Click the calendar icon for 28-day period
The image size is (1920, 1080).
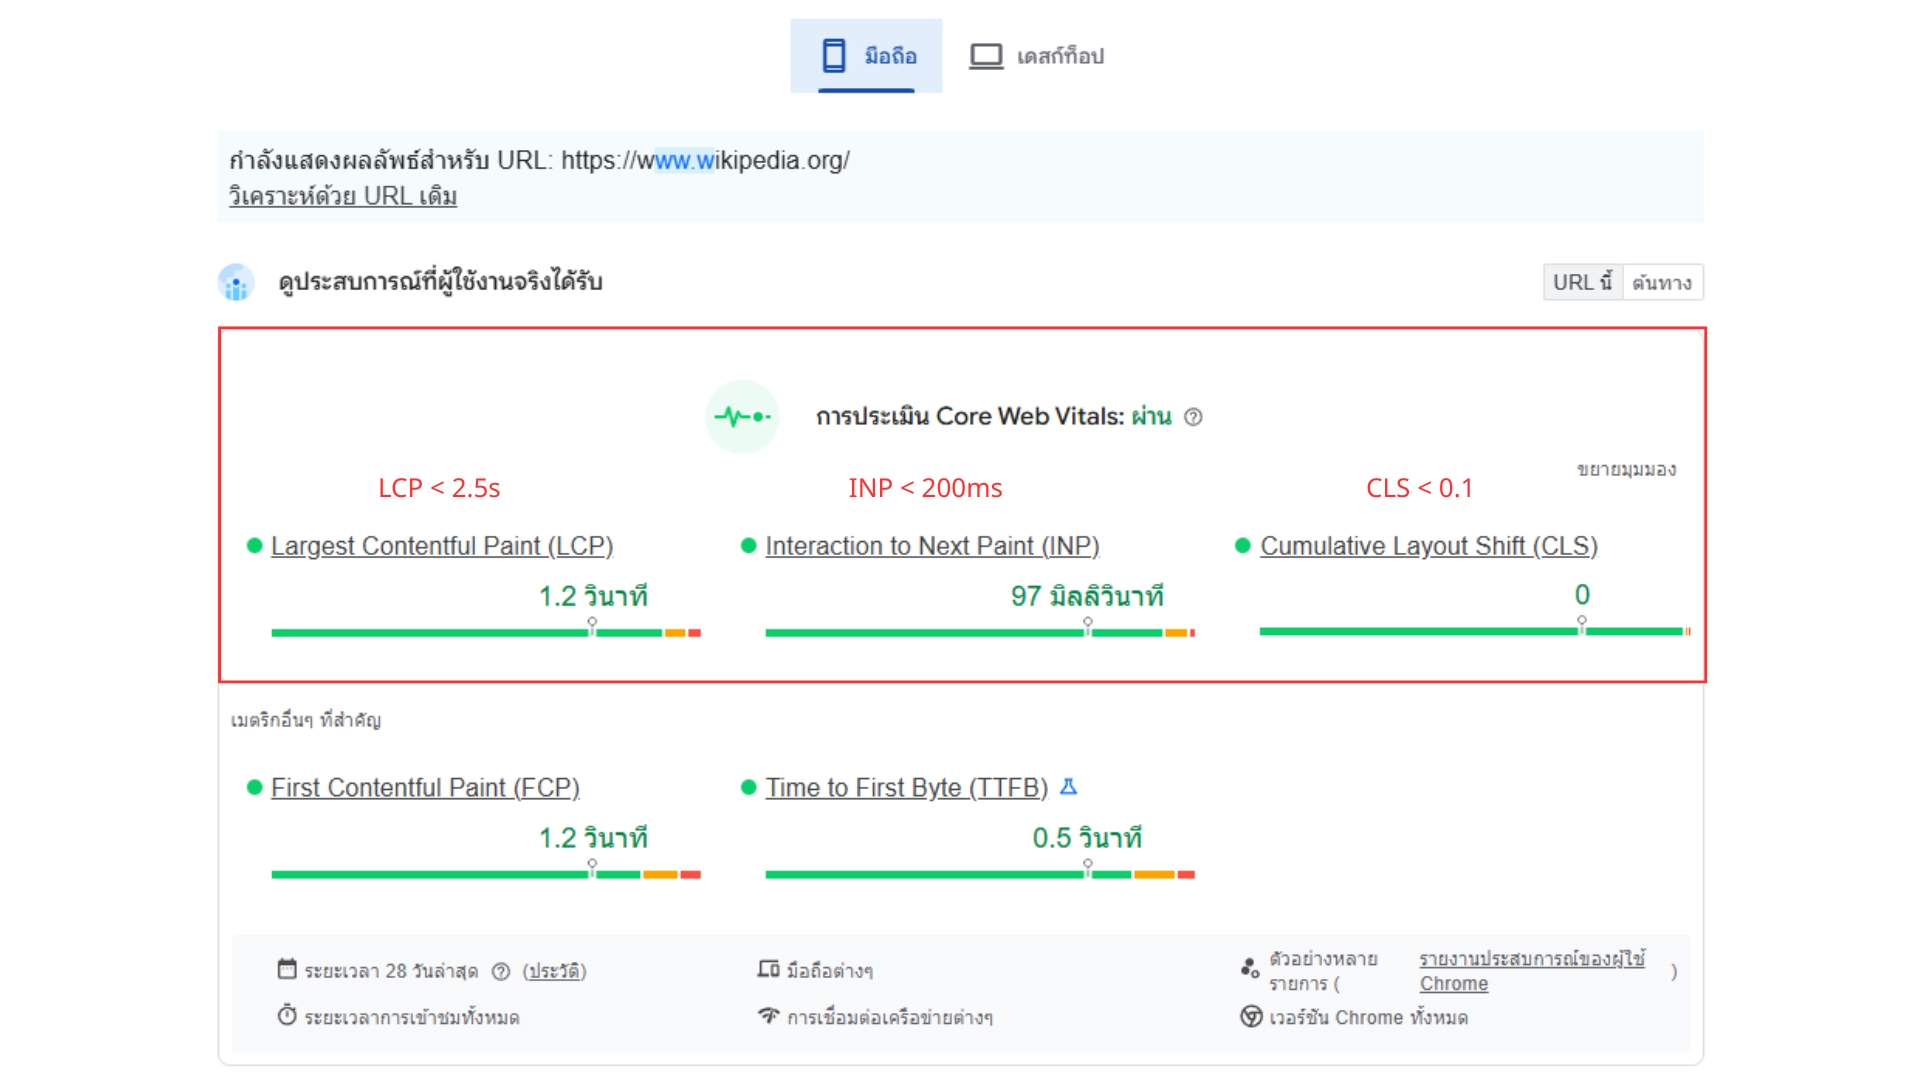(287, 969)
